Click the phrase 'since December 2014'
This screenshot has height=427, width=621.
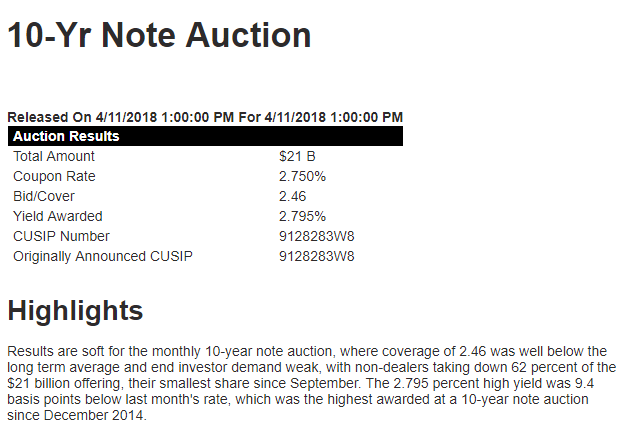(75, 416)
